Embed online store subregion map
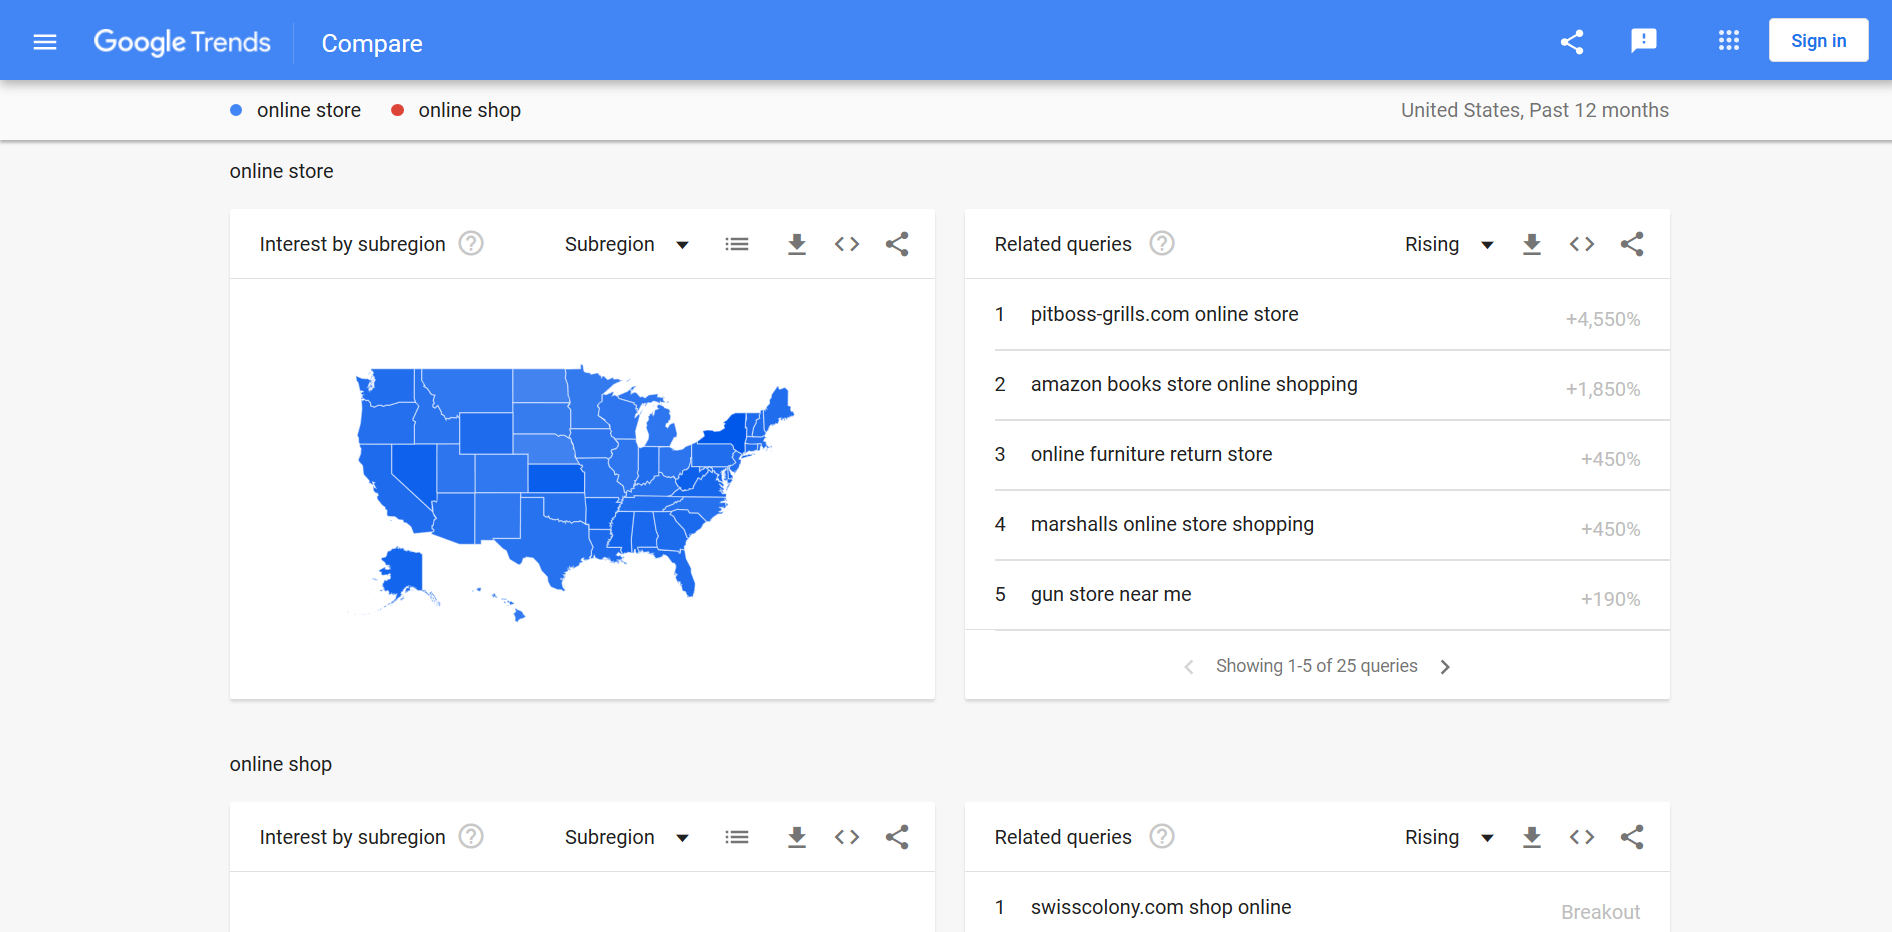 tap(847, 244)
